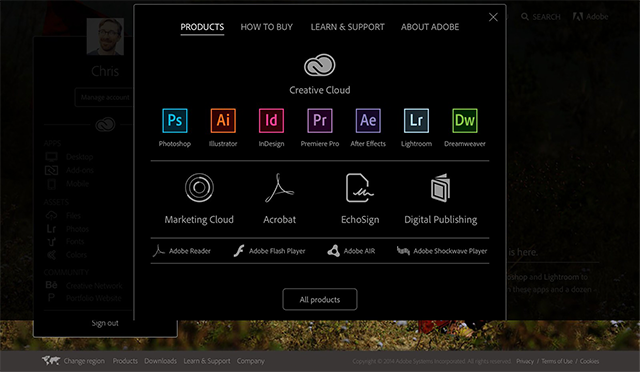The height and width of the screenshot is (372, 640).
Task: Open Files under Assets in sidebar
Action: click(73, 215)
